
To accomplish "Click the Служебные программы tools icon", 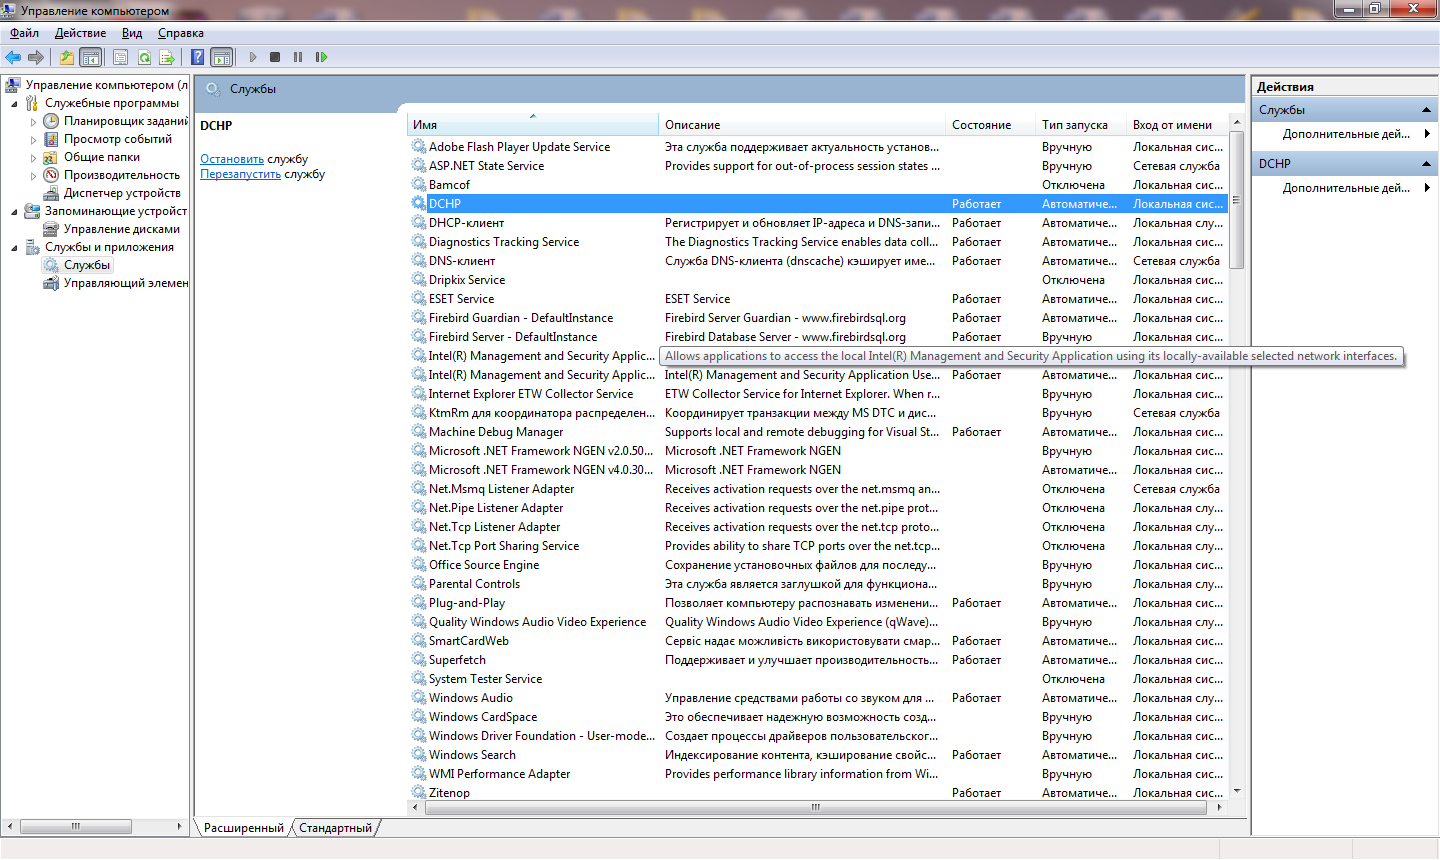I will 32,103.
